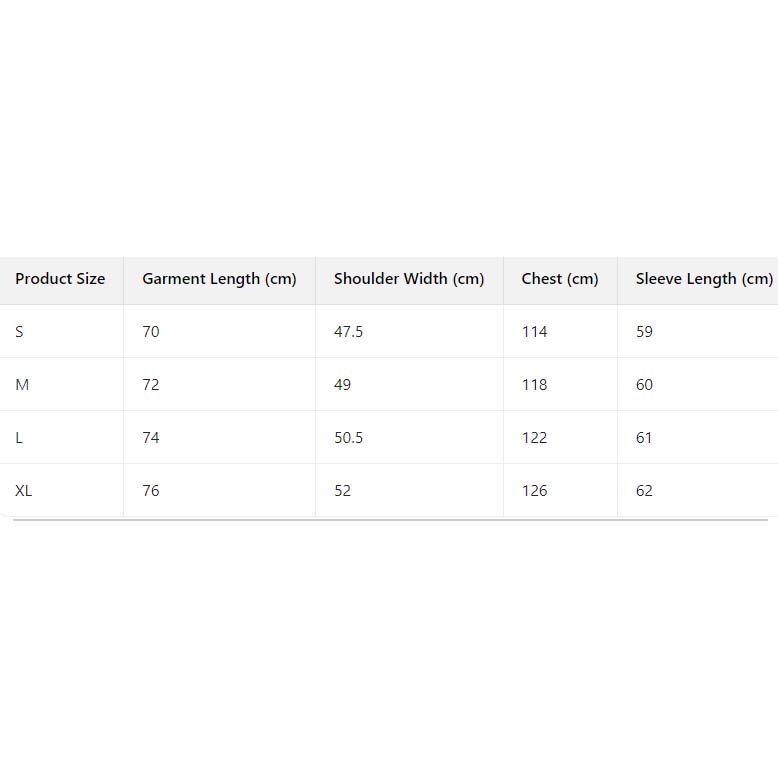Select the Chest (cm) header cell

point(560,279)
